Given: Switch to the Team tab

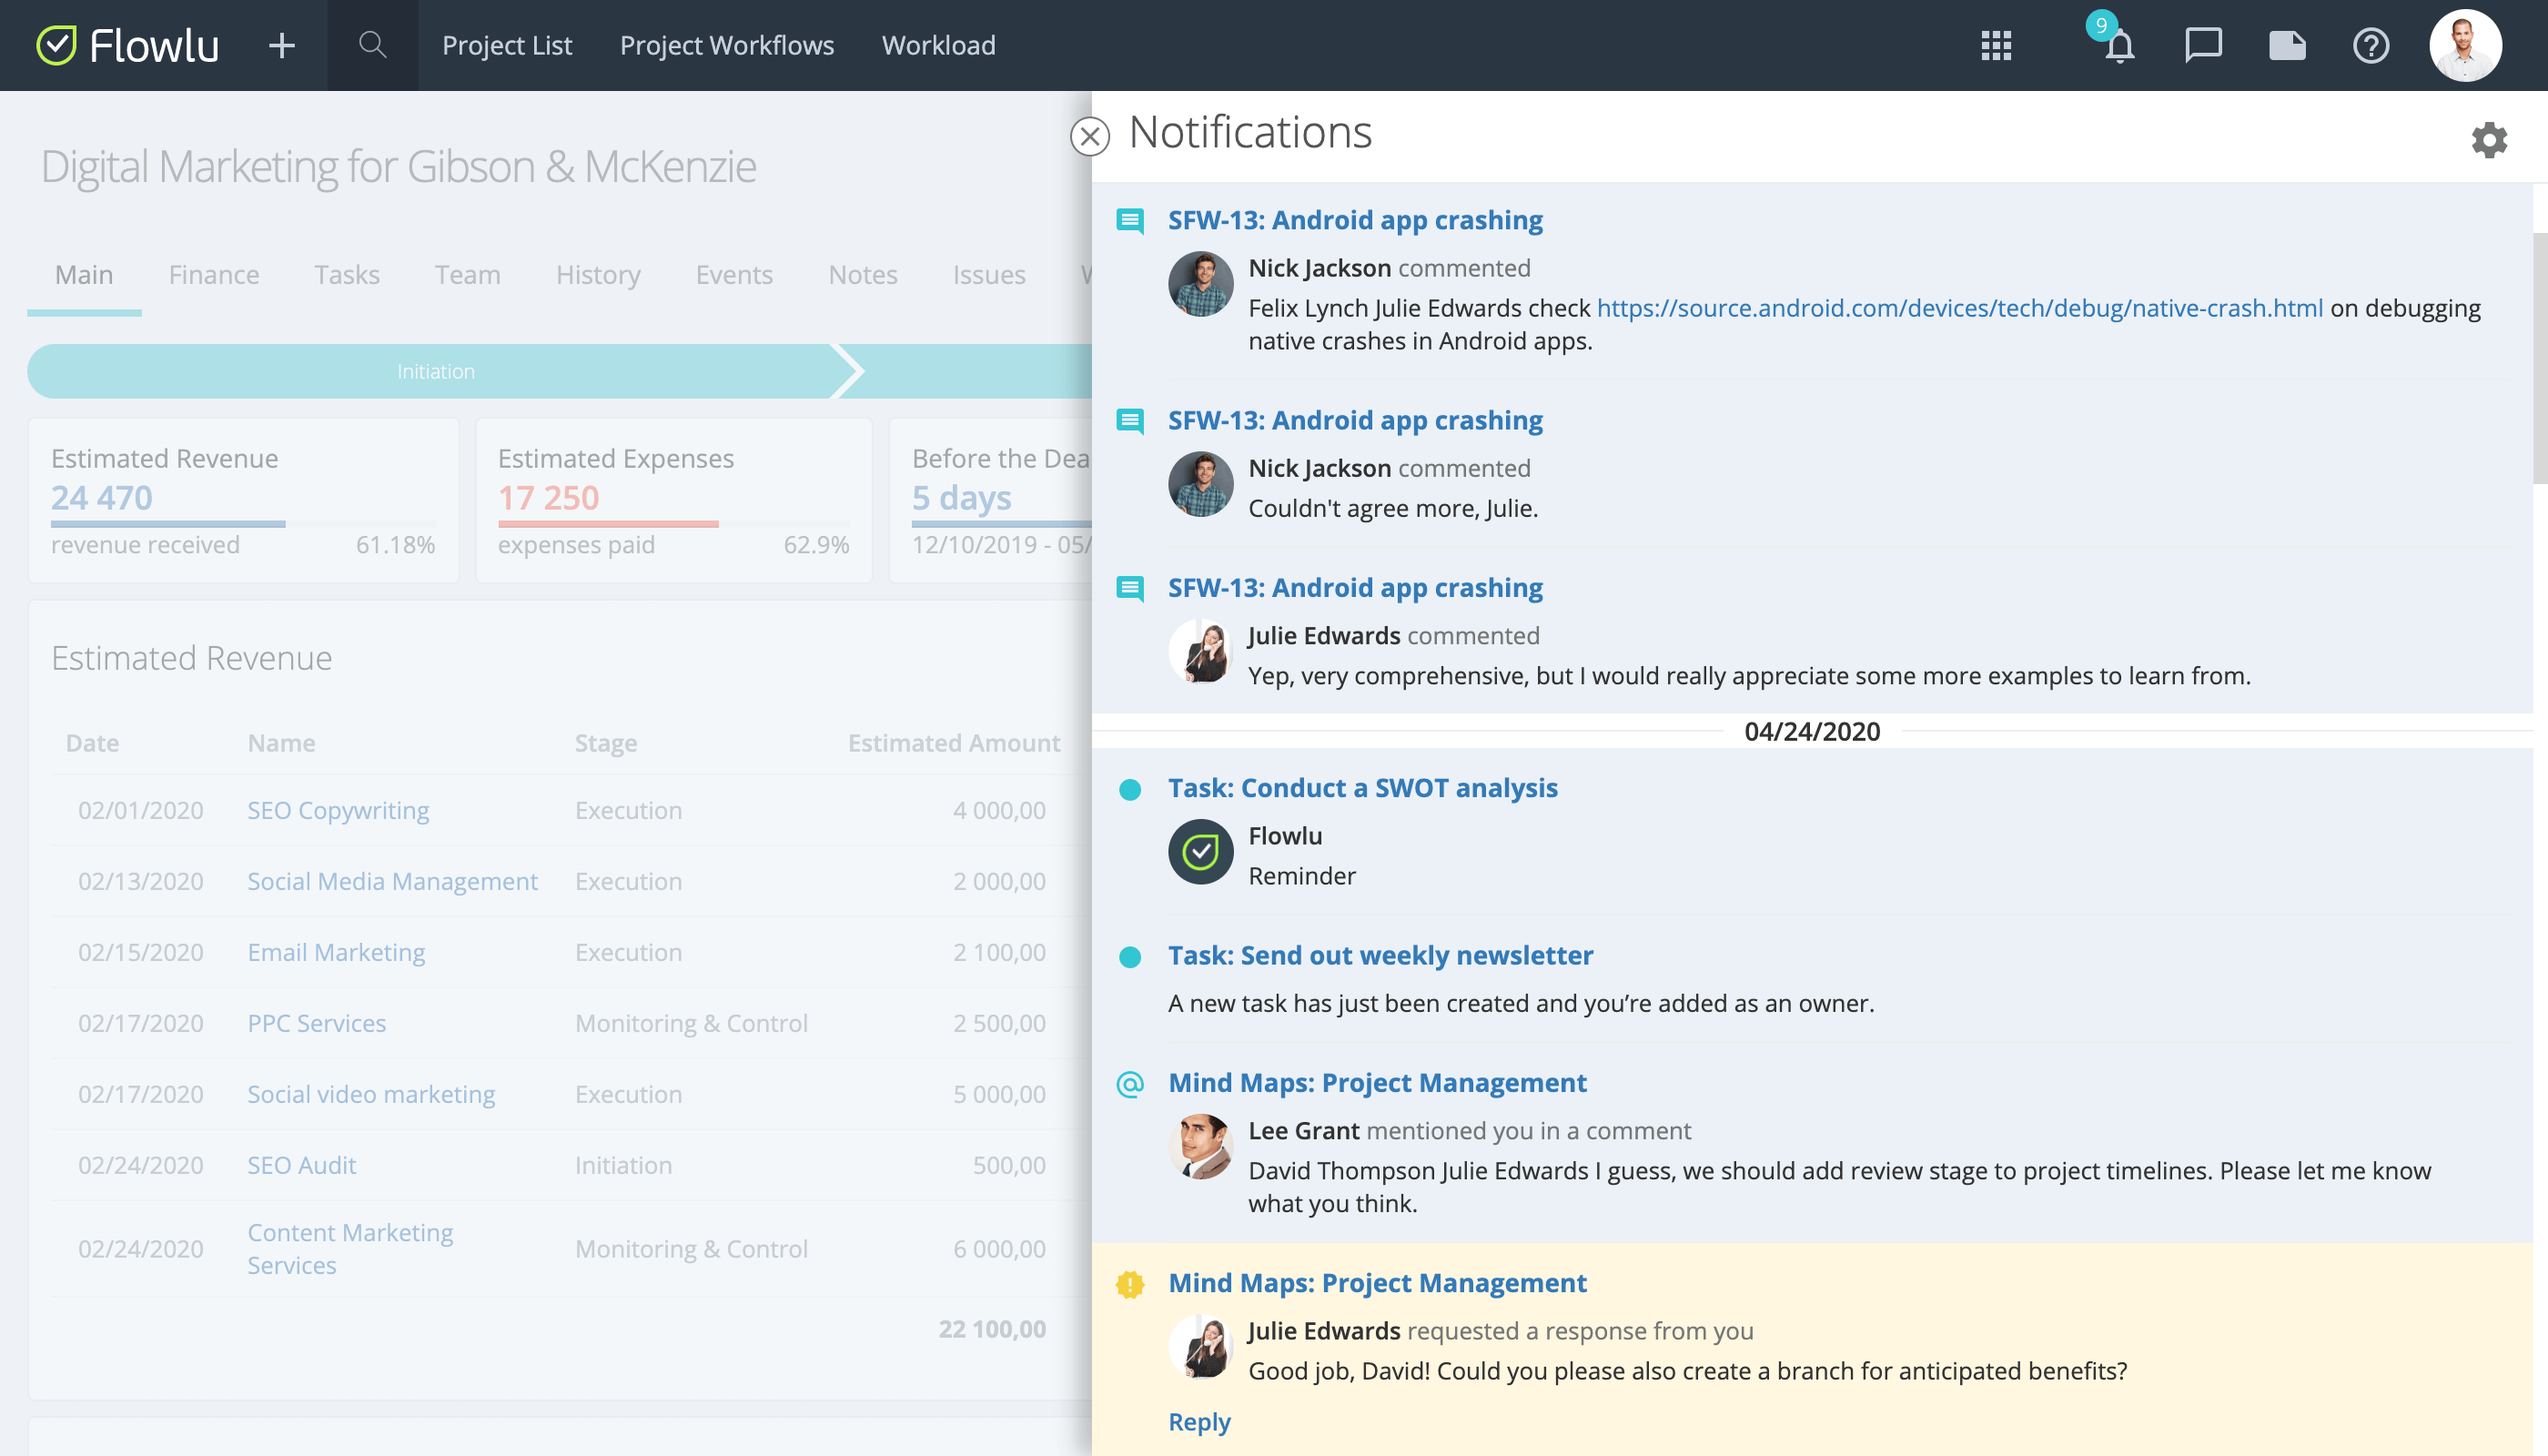Looking at the screenshot, I should point(467,274).
